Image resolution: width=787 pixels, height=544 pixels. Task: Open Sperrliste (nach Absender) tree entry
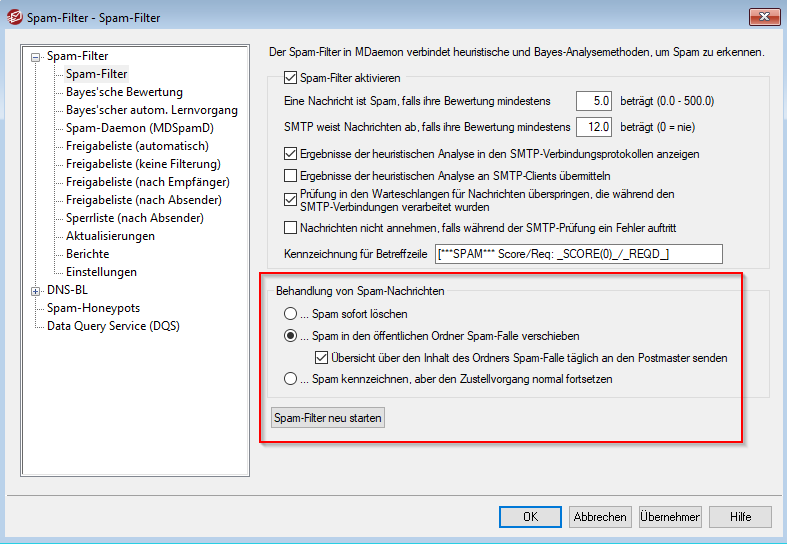point(135,218)
